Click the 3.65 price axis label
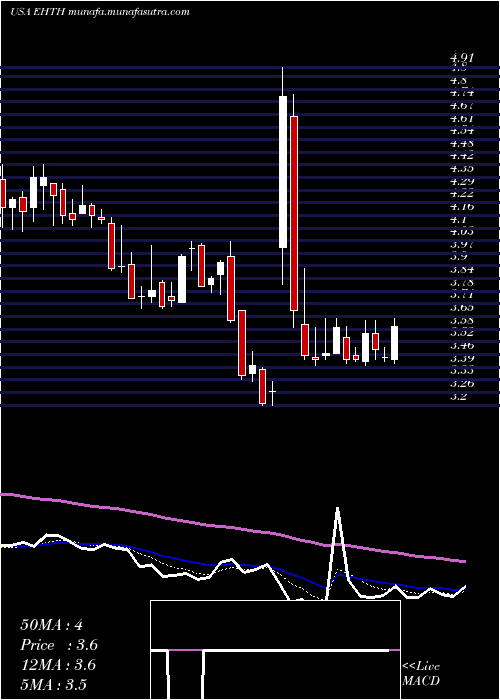The image size is (500, 700). [462, 308]
